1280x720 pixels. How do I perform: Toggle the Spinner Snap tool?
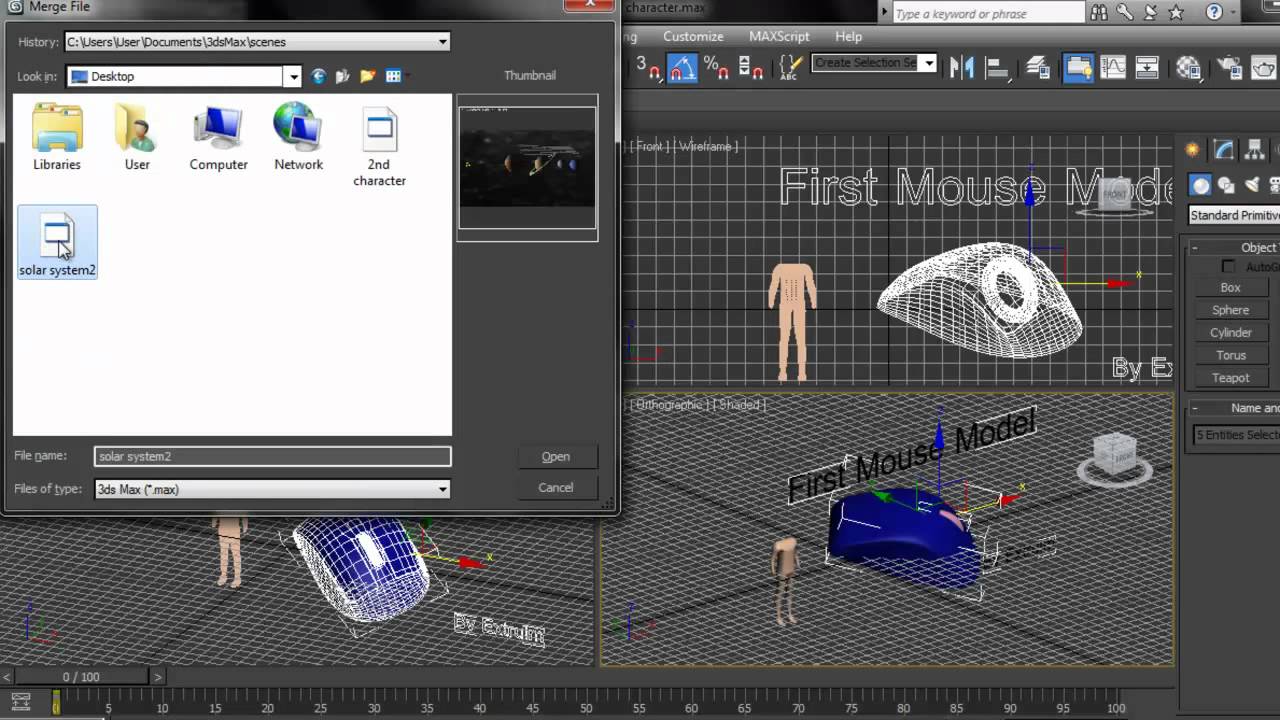point(750,67)
